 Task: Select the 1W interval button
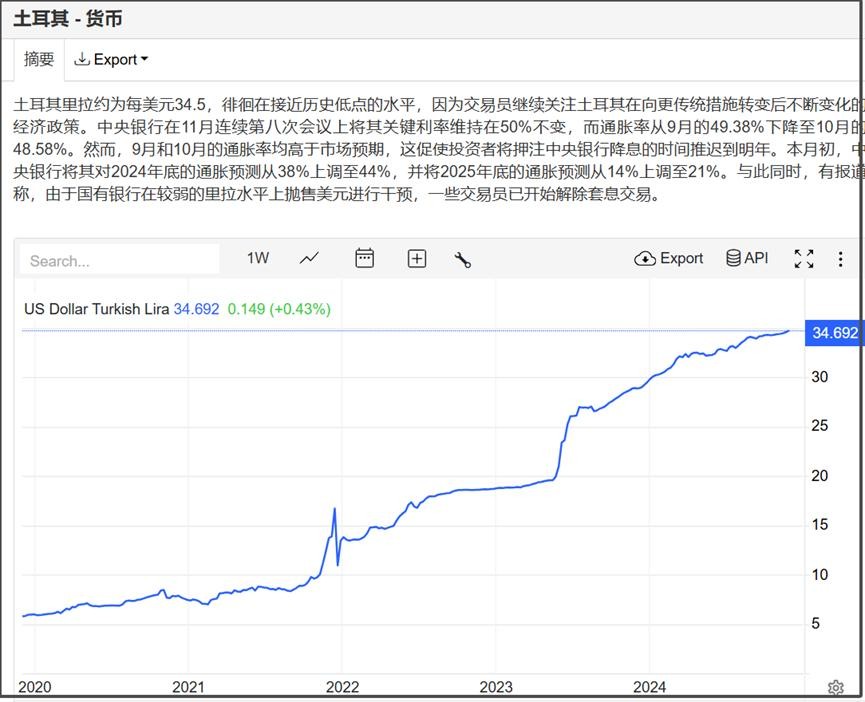click(x=258, y=258)
